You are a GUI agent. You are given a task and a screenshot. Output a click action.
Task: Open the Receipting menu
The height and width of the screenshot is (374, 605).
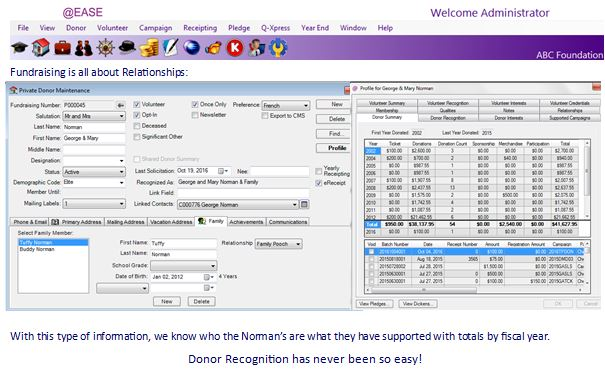pyautogui.click(x=200, y=28)
